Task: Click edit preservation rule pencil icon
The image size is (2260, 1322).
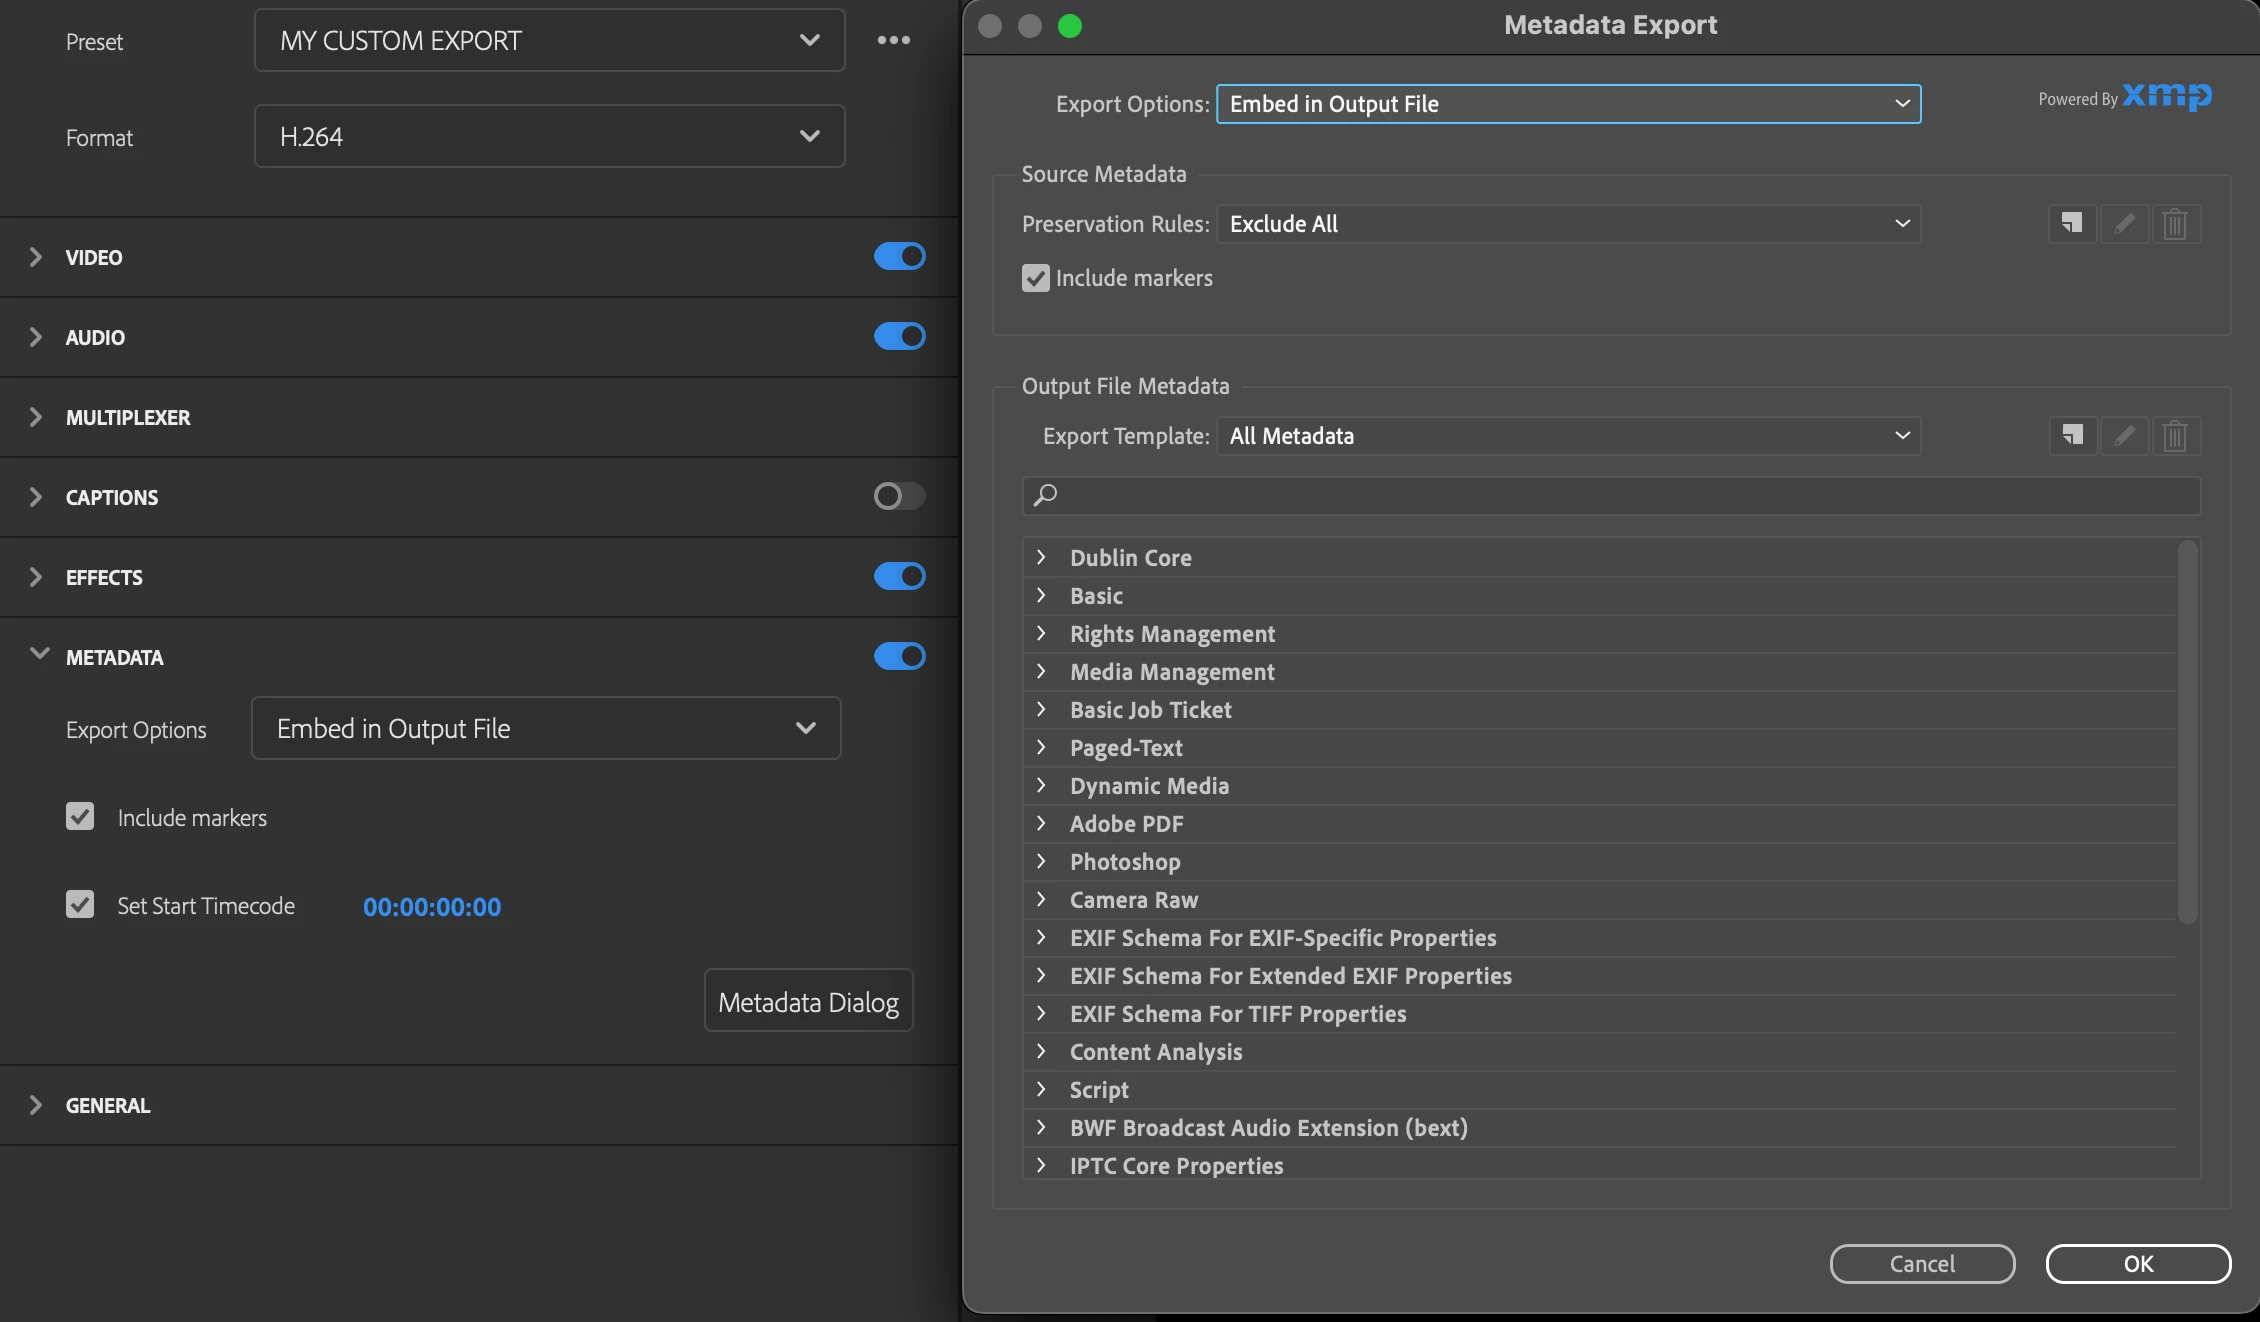Action: 2124,223
